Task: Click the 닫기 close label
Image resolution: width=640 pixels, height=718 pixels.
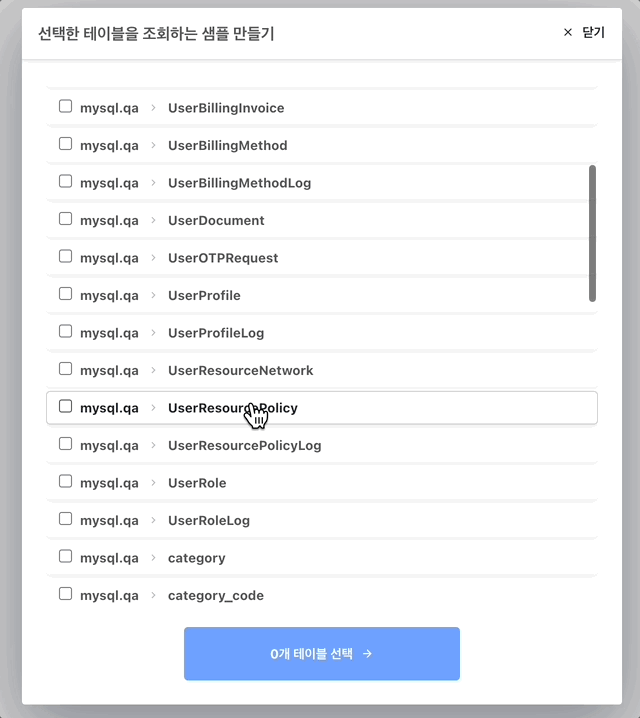Action: (x=594, y=32)
